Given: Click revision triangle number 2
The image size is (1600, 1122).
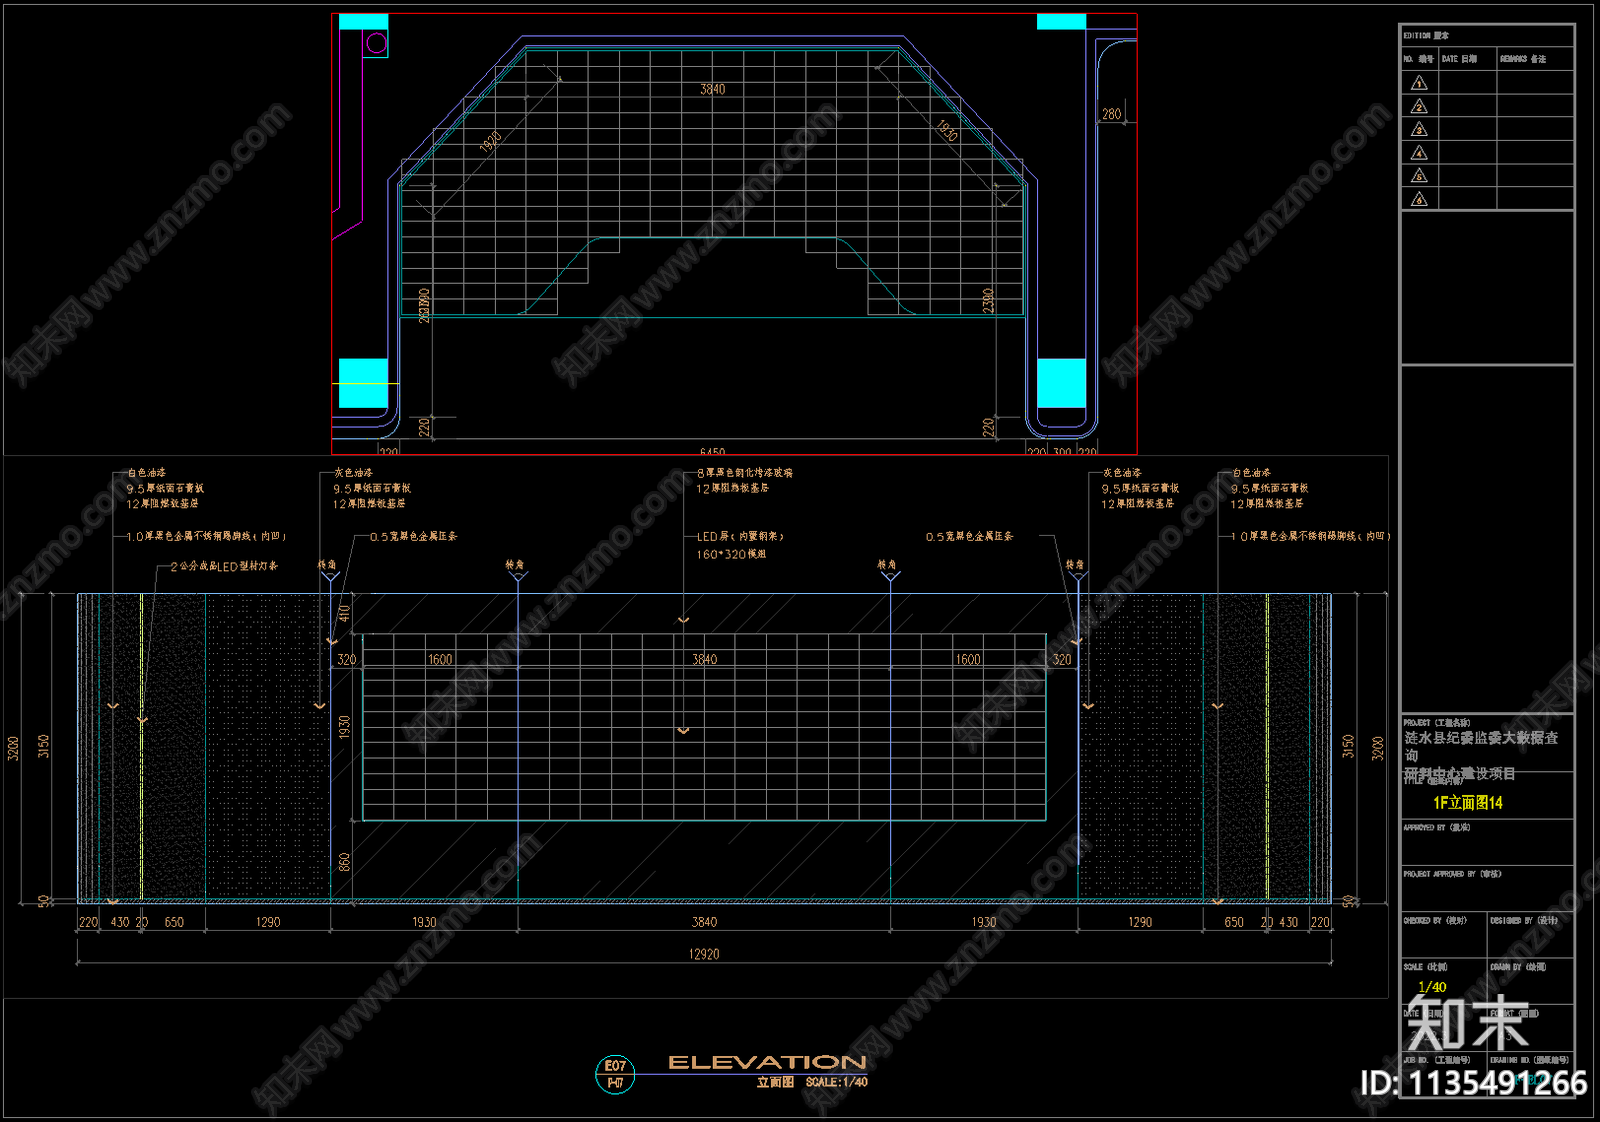Looking at the screenshot, I should [1419, 107].
